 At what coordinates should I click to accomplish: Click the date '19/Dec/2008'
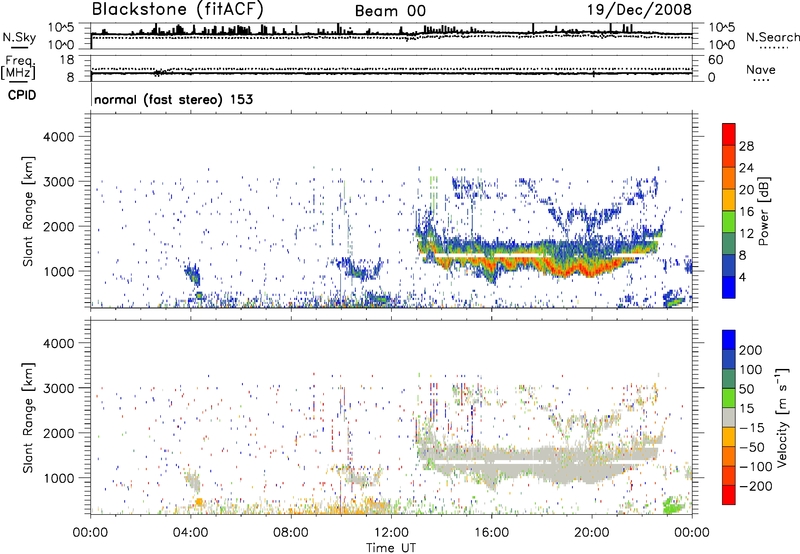point(639,9)
